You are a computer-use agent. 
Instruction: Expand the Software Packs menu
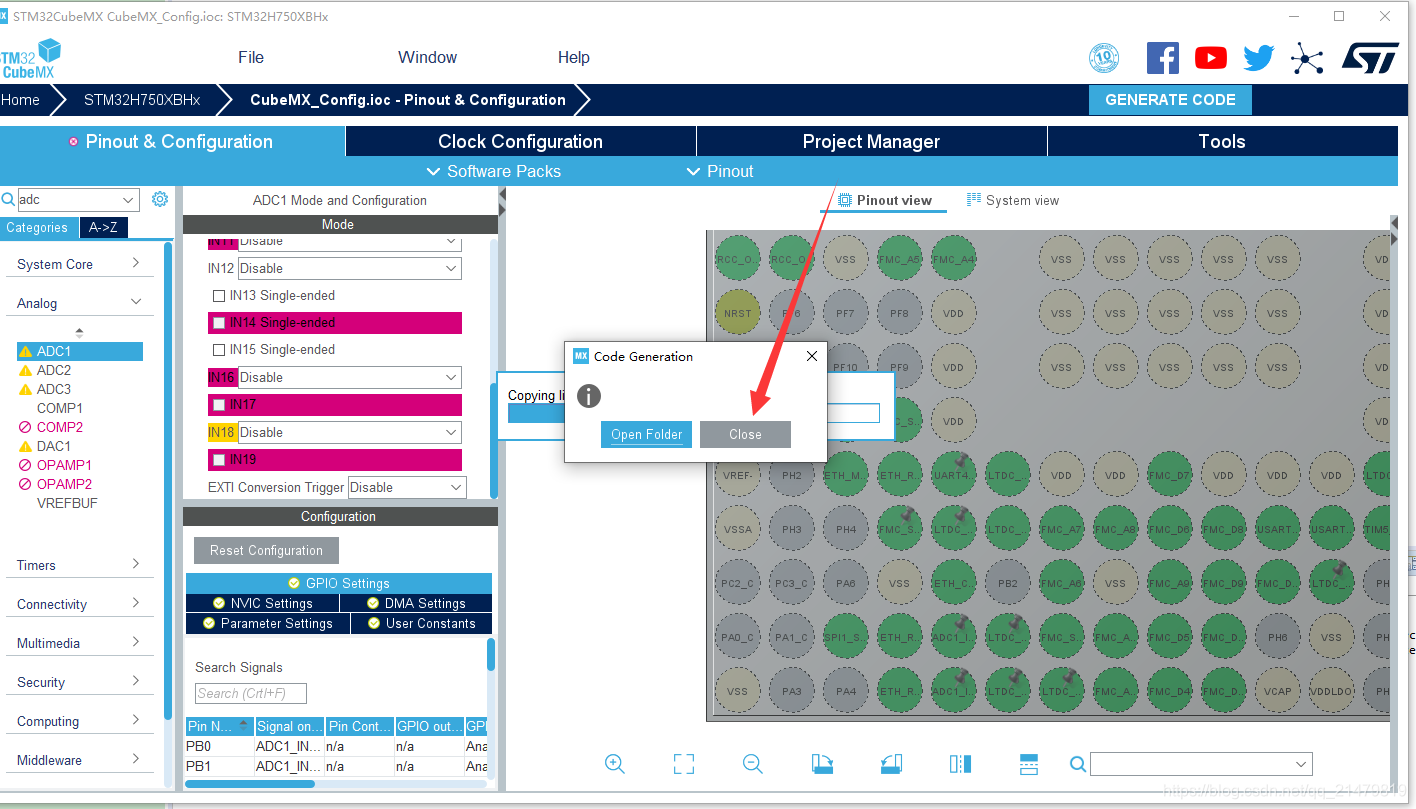[x=493, y=171]
